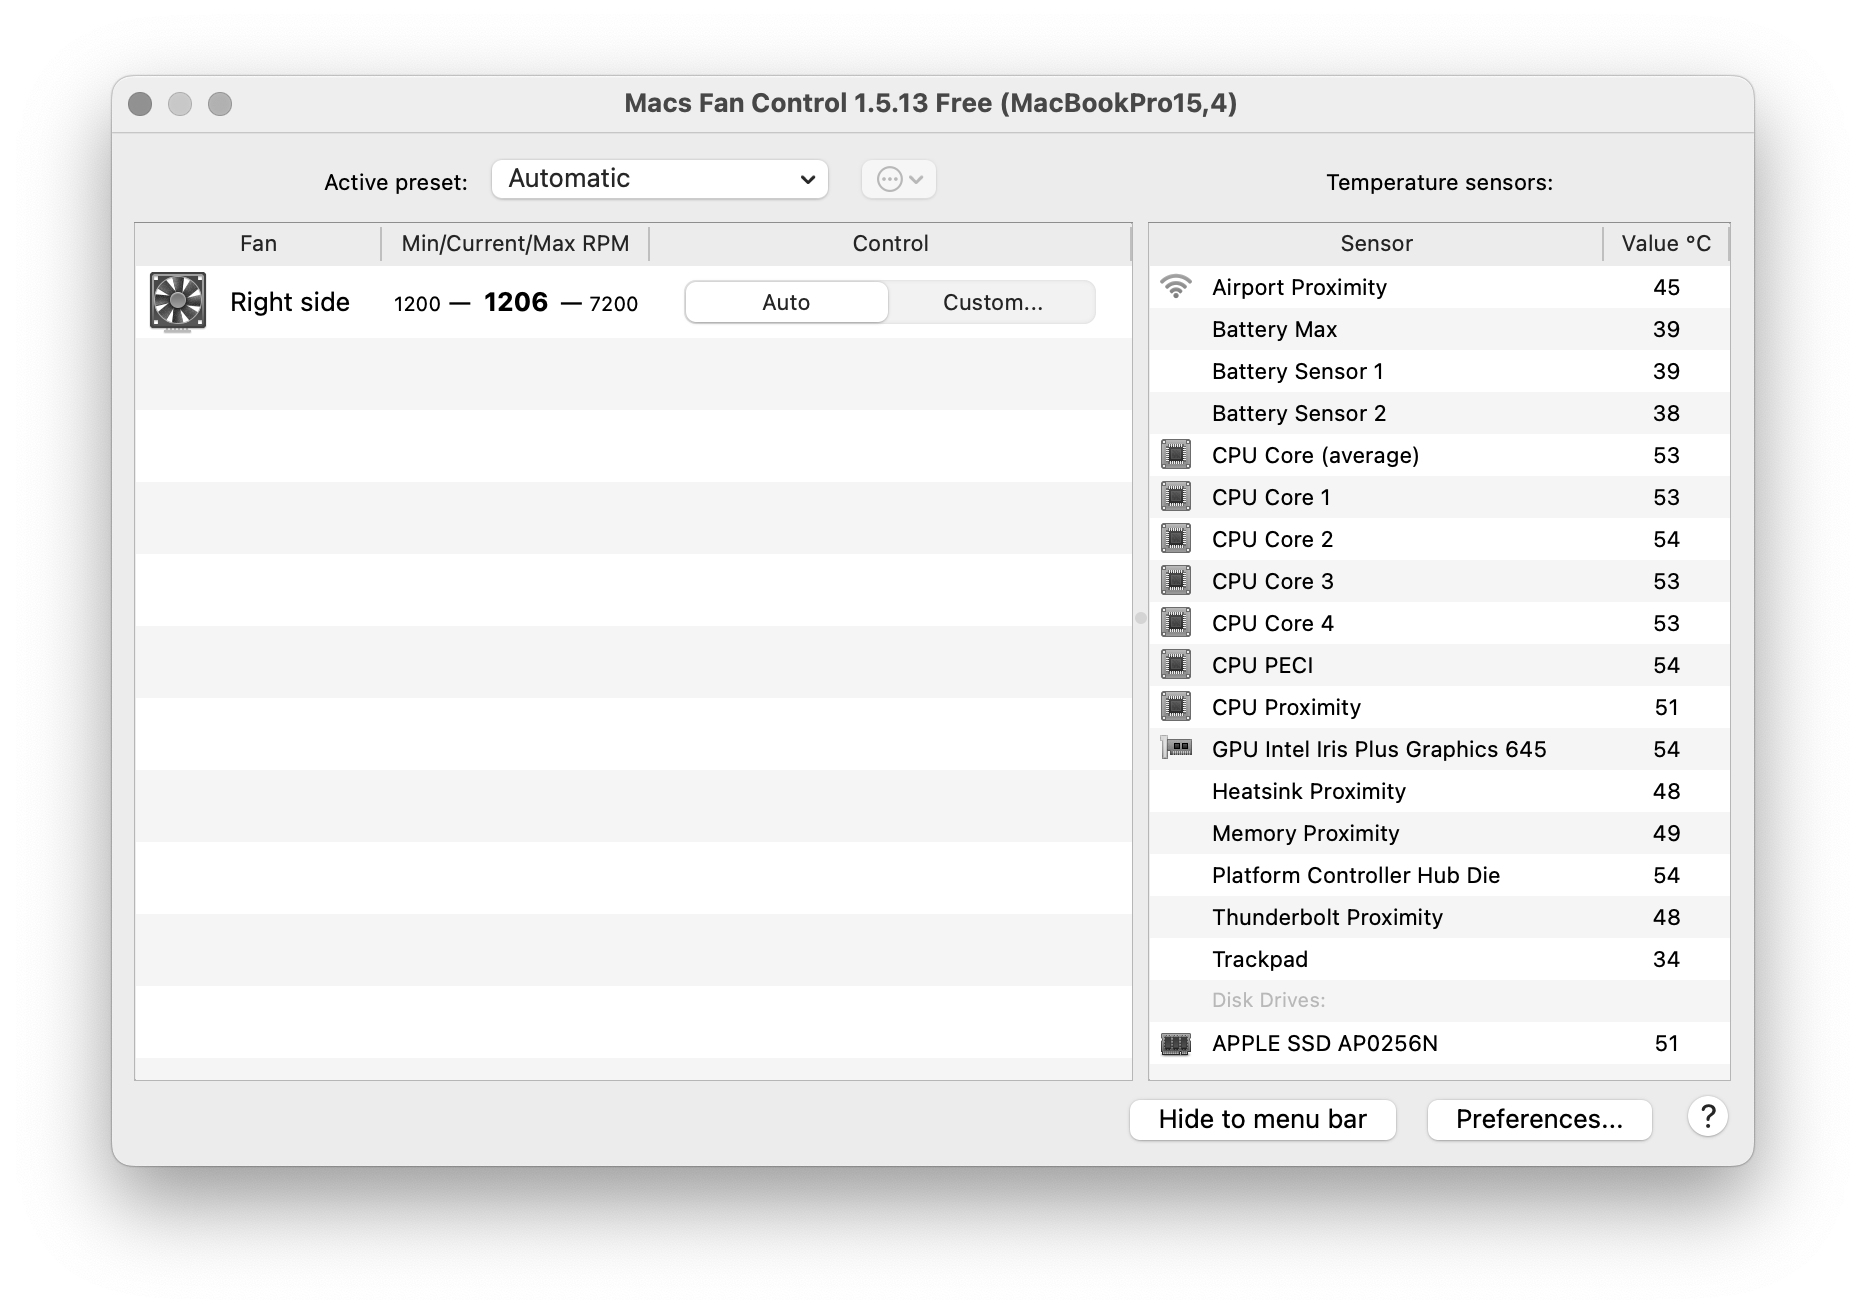
Task: Open help via the question mark icon
Action: point(1708,1117)
